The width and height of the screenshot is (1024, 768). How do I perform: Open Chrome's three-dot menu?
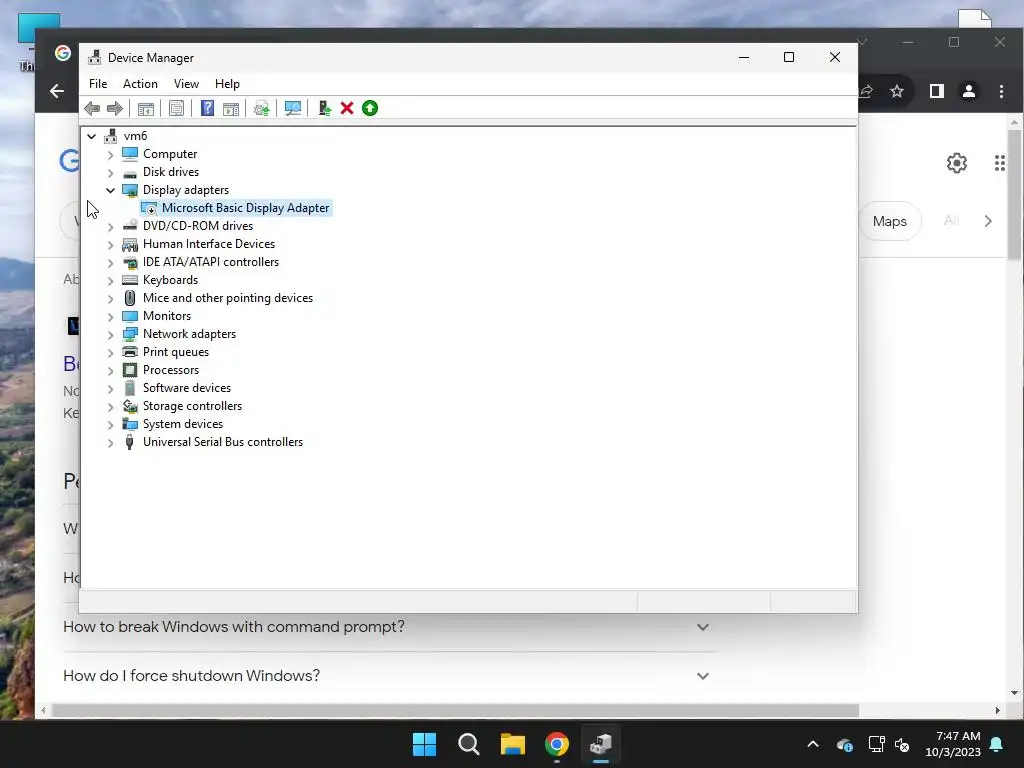click(1001, 91)
